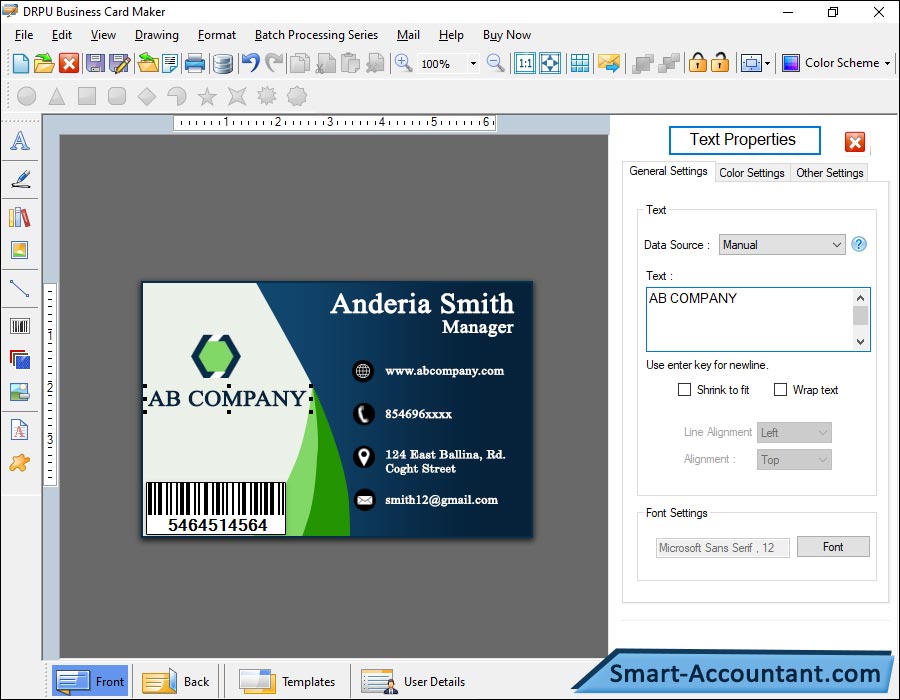The image size is (900, 700).
Task: Undo the last action
Action: pyautogui.click(x=250, y=63)
